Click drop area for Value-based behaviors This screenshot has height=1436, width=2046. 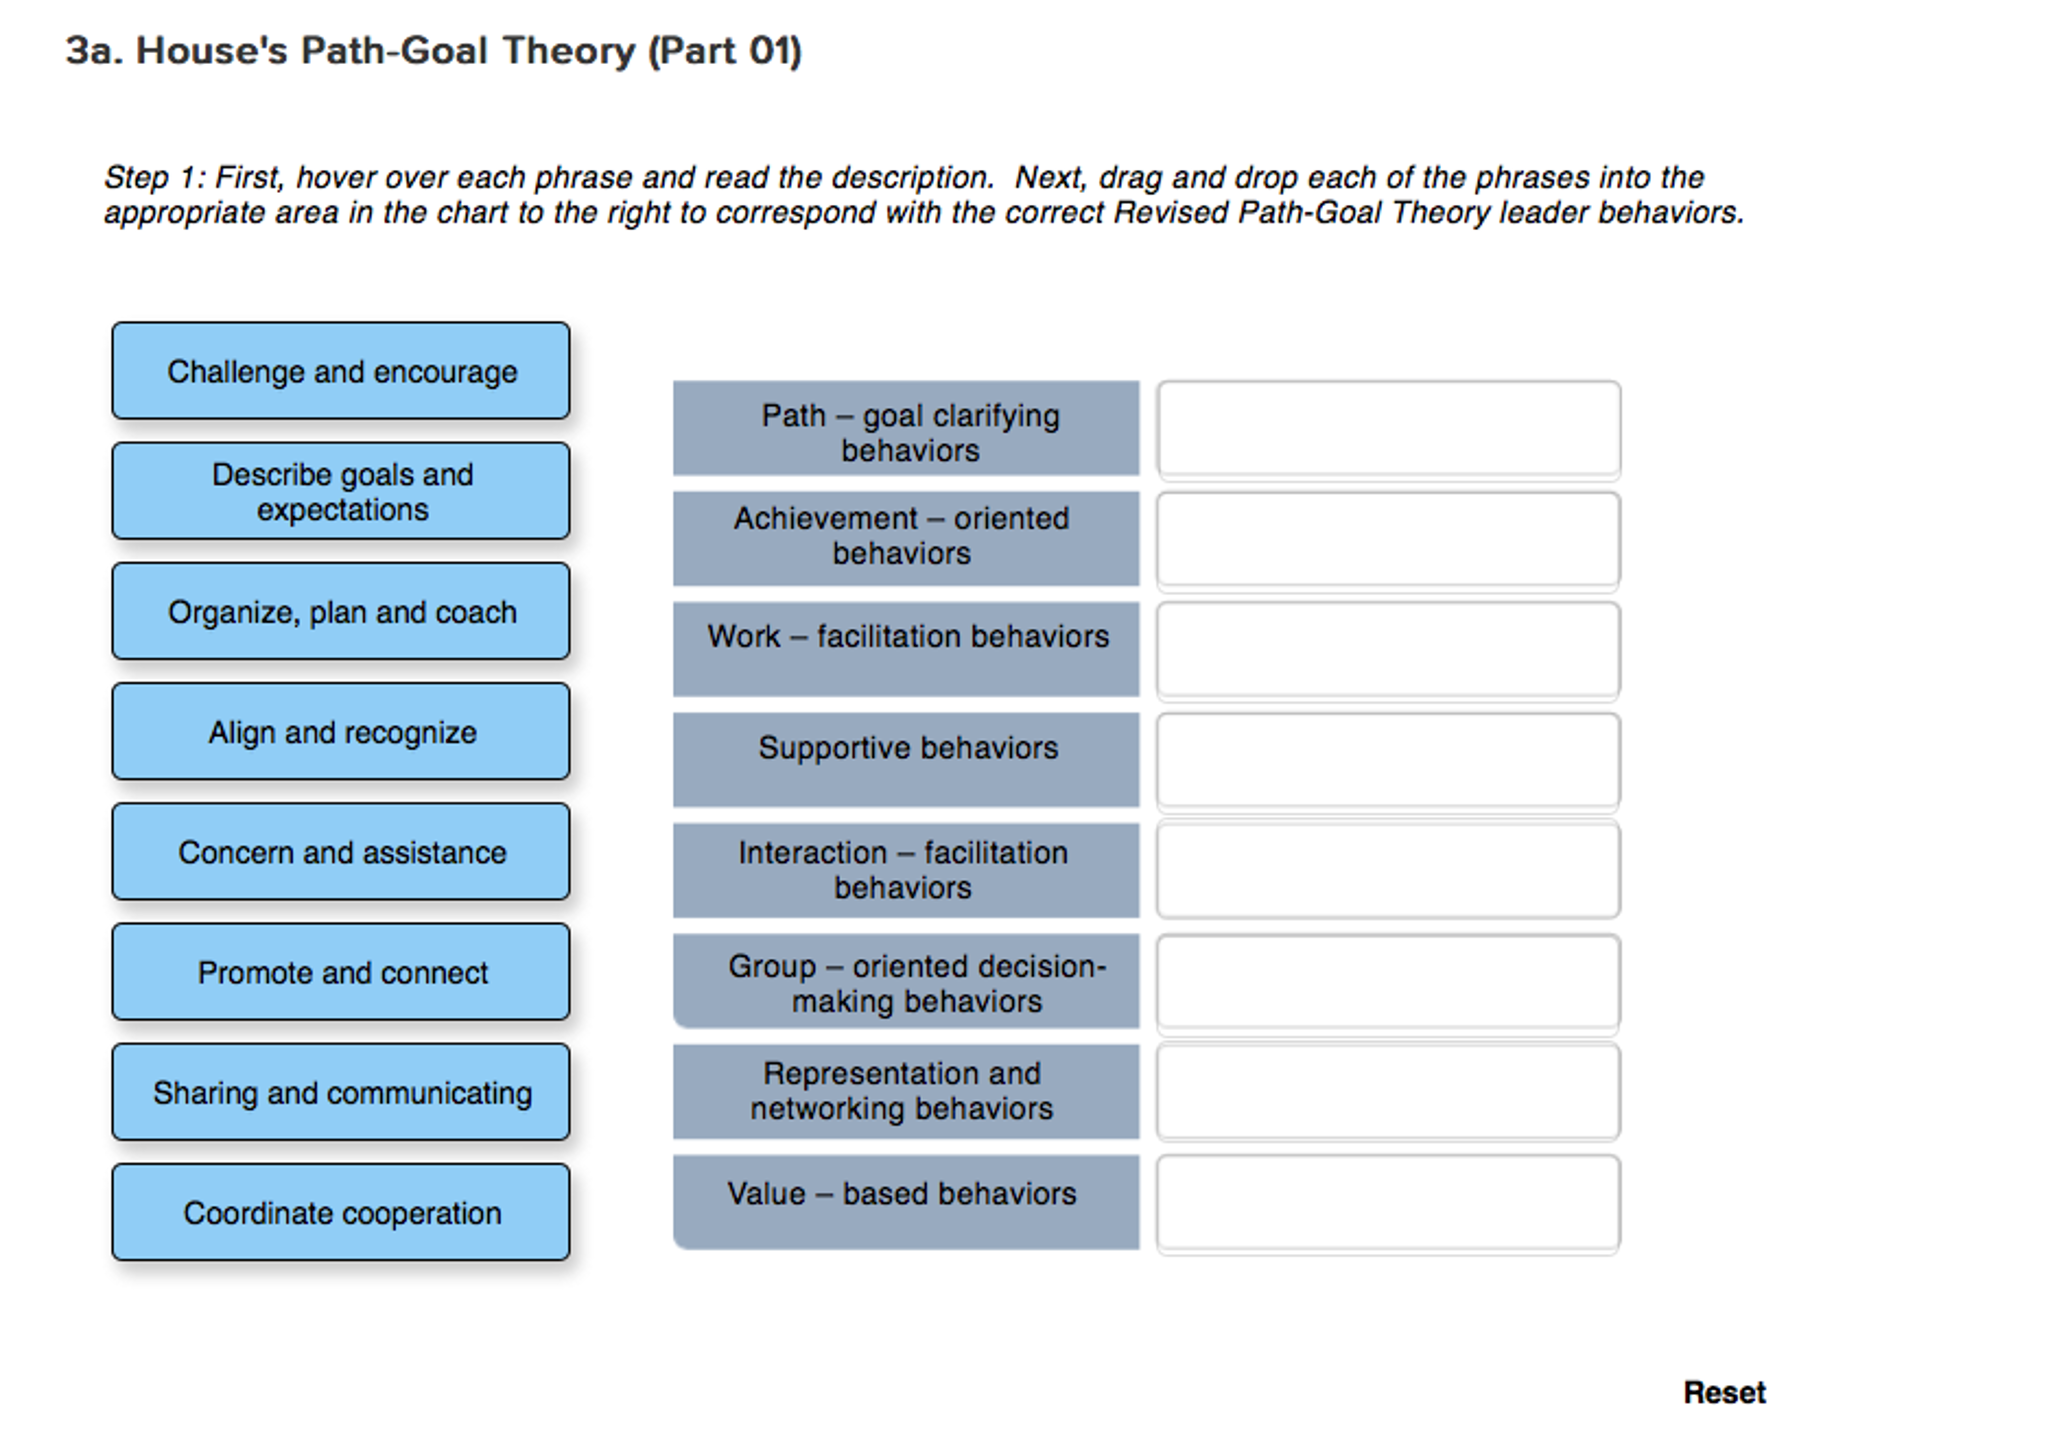coord(1388,1203)
